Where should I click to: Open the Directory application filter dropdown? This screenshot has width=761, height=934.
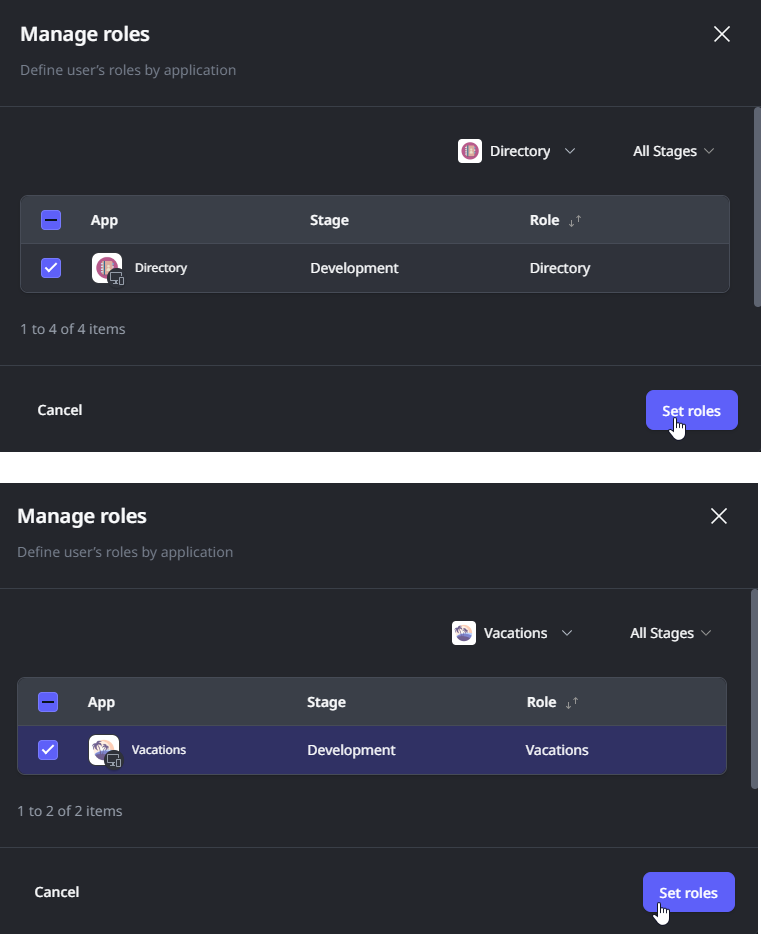519,151
